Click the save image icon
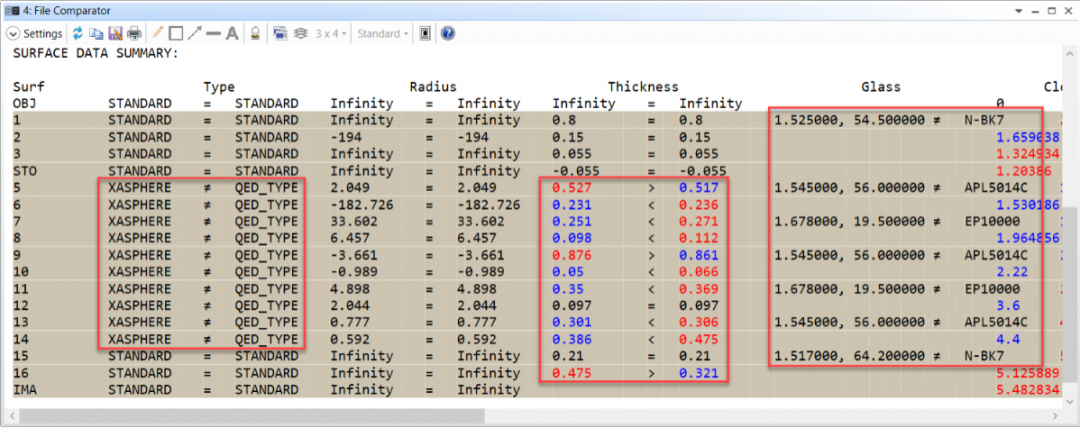 click(115, 34)
